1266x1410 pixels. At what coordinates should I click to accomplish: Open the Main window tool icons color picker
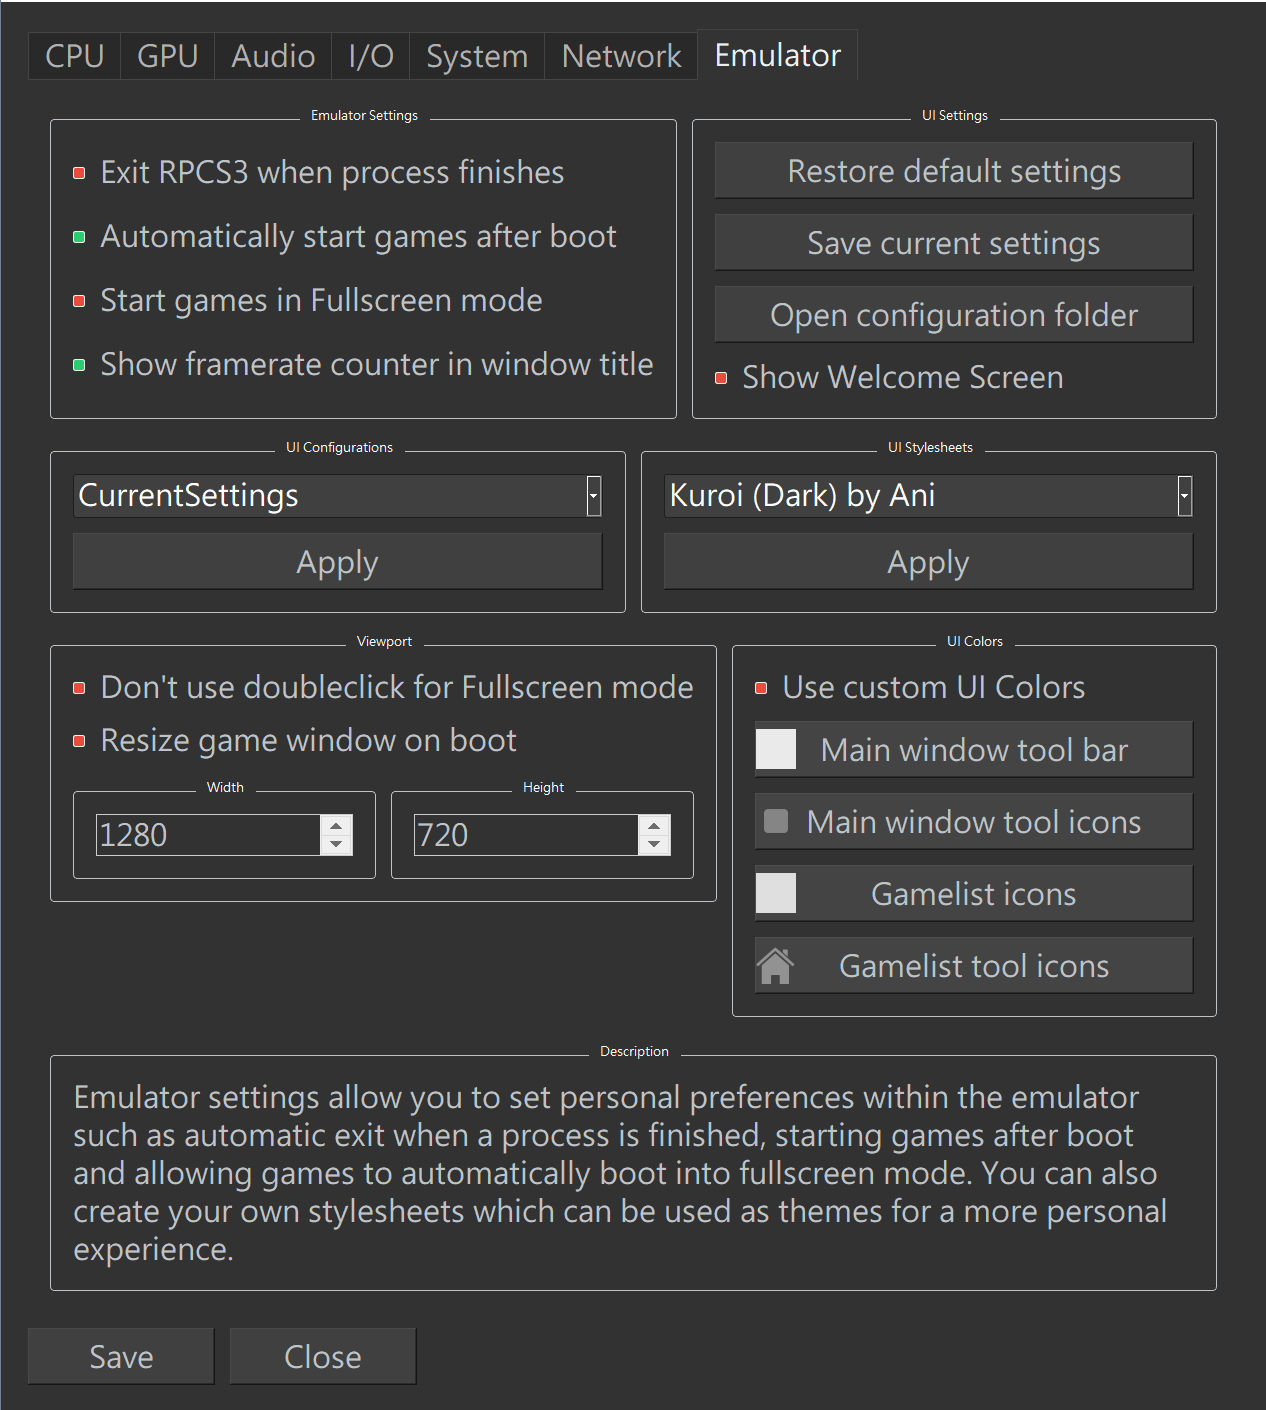point(778,821)
